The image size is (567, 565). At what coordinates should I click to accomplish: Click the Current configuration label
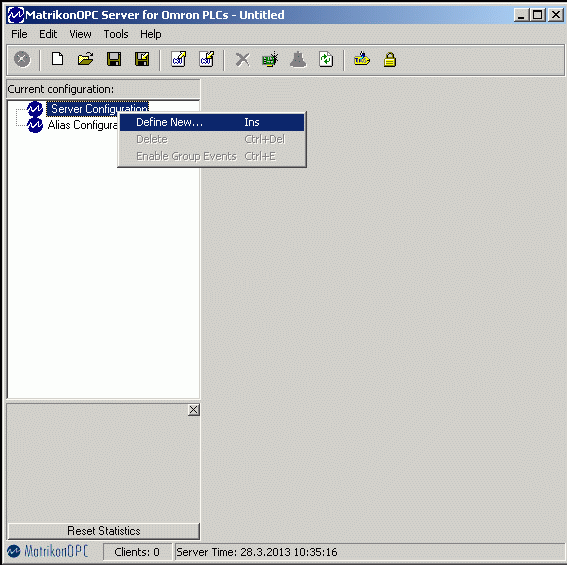[x=61, y=89]
